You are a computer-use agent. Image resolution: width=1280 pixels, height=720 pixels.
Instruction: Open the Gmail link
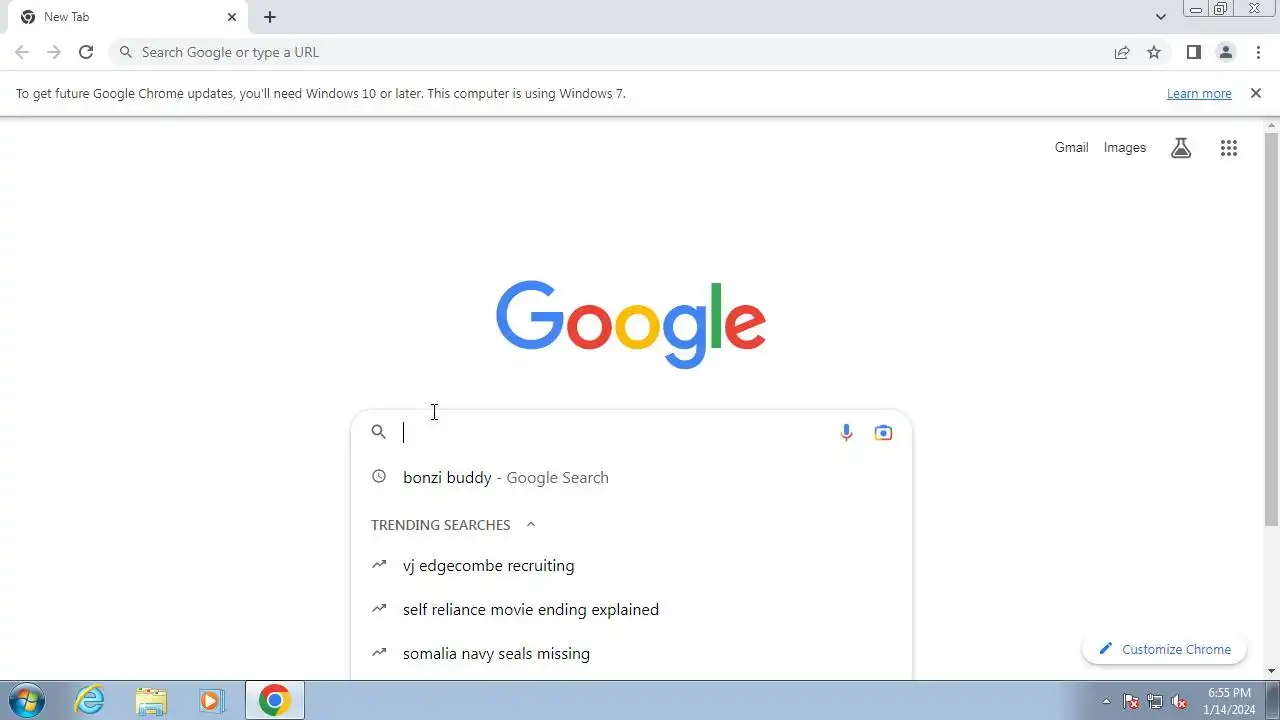click(1071, 147)
